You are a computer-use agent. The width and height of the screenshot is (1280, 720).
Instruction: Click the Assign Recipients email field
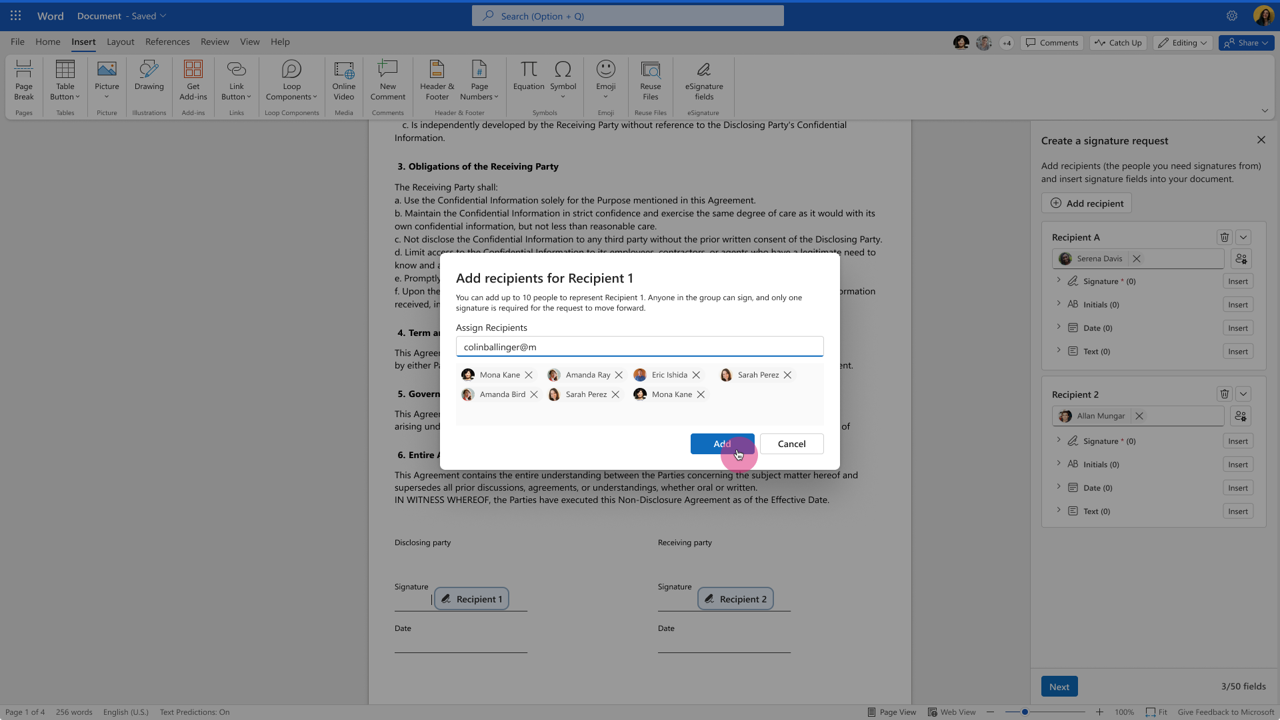(x=639, y=347)
